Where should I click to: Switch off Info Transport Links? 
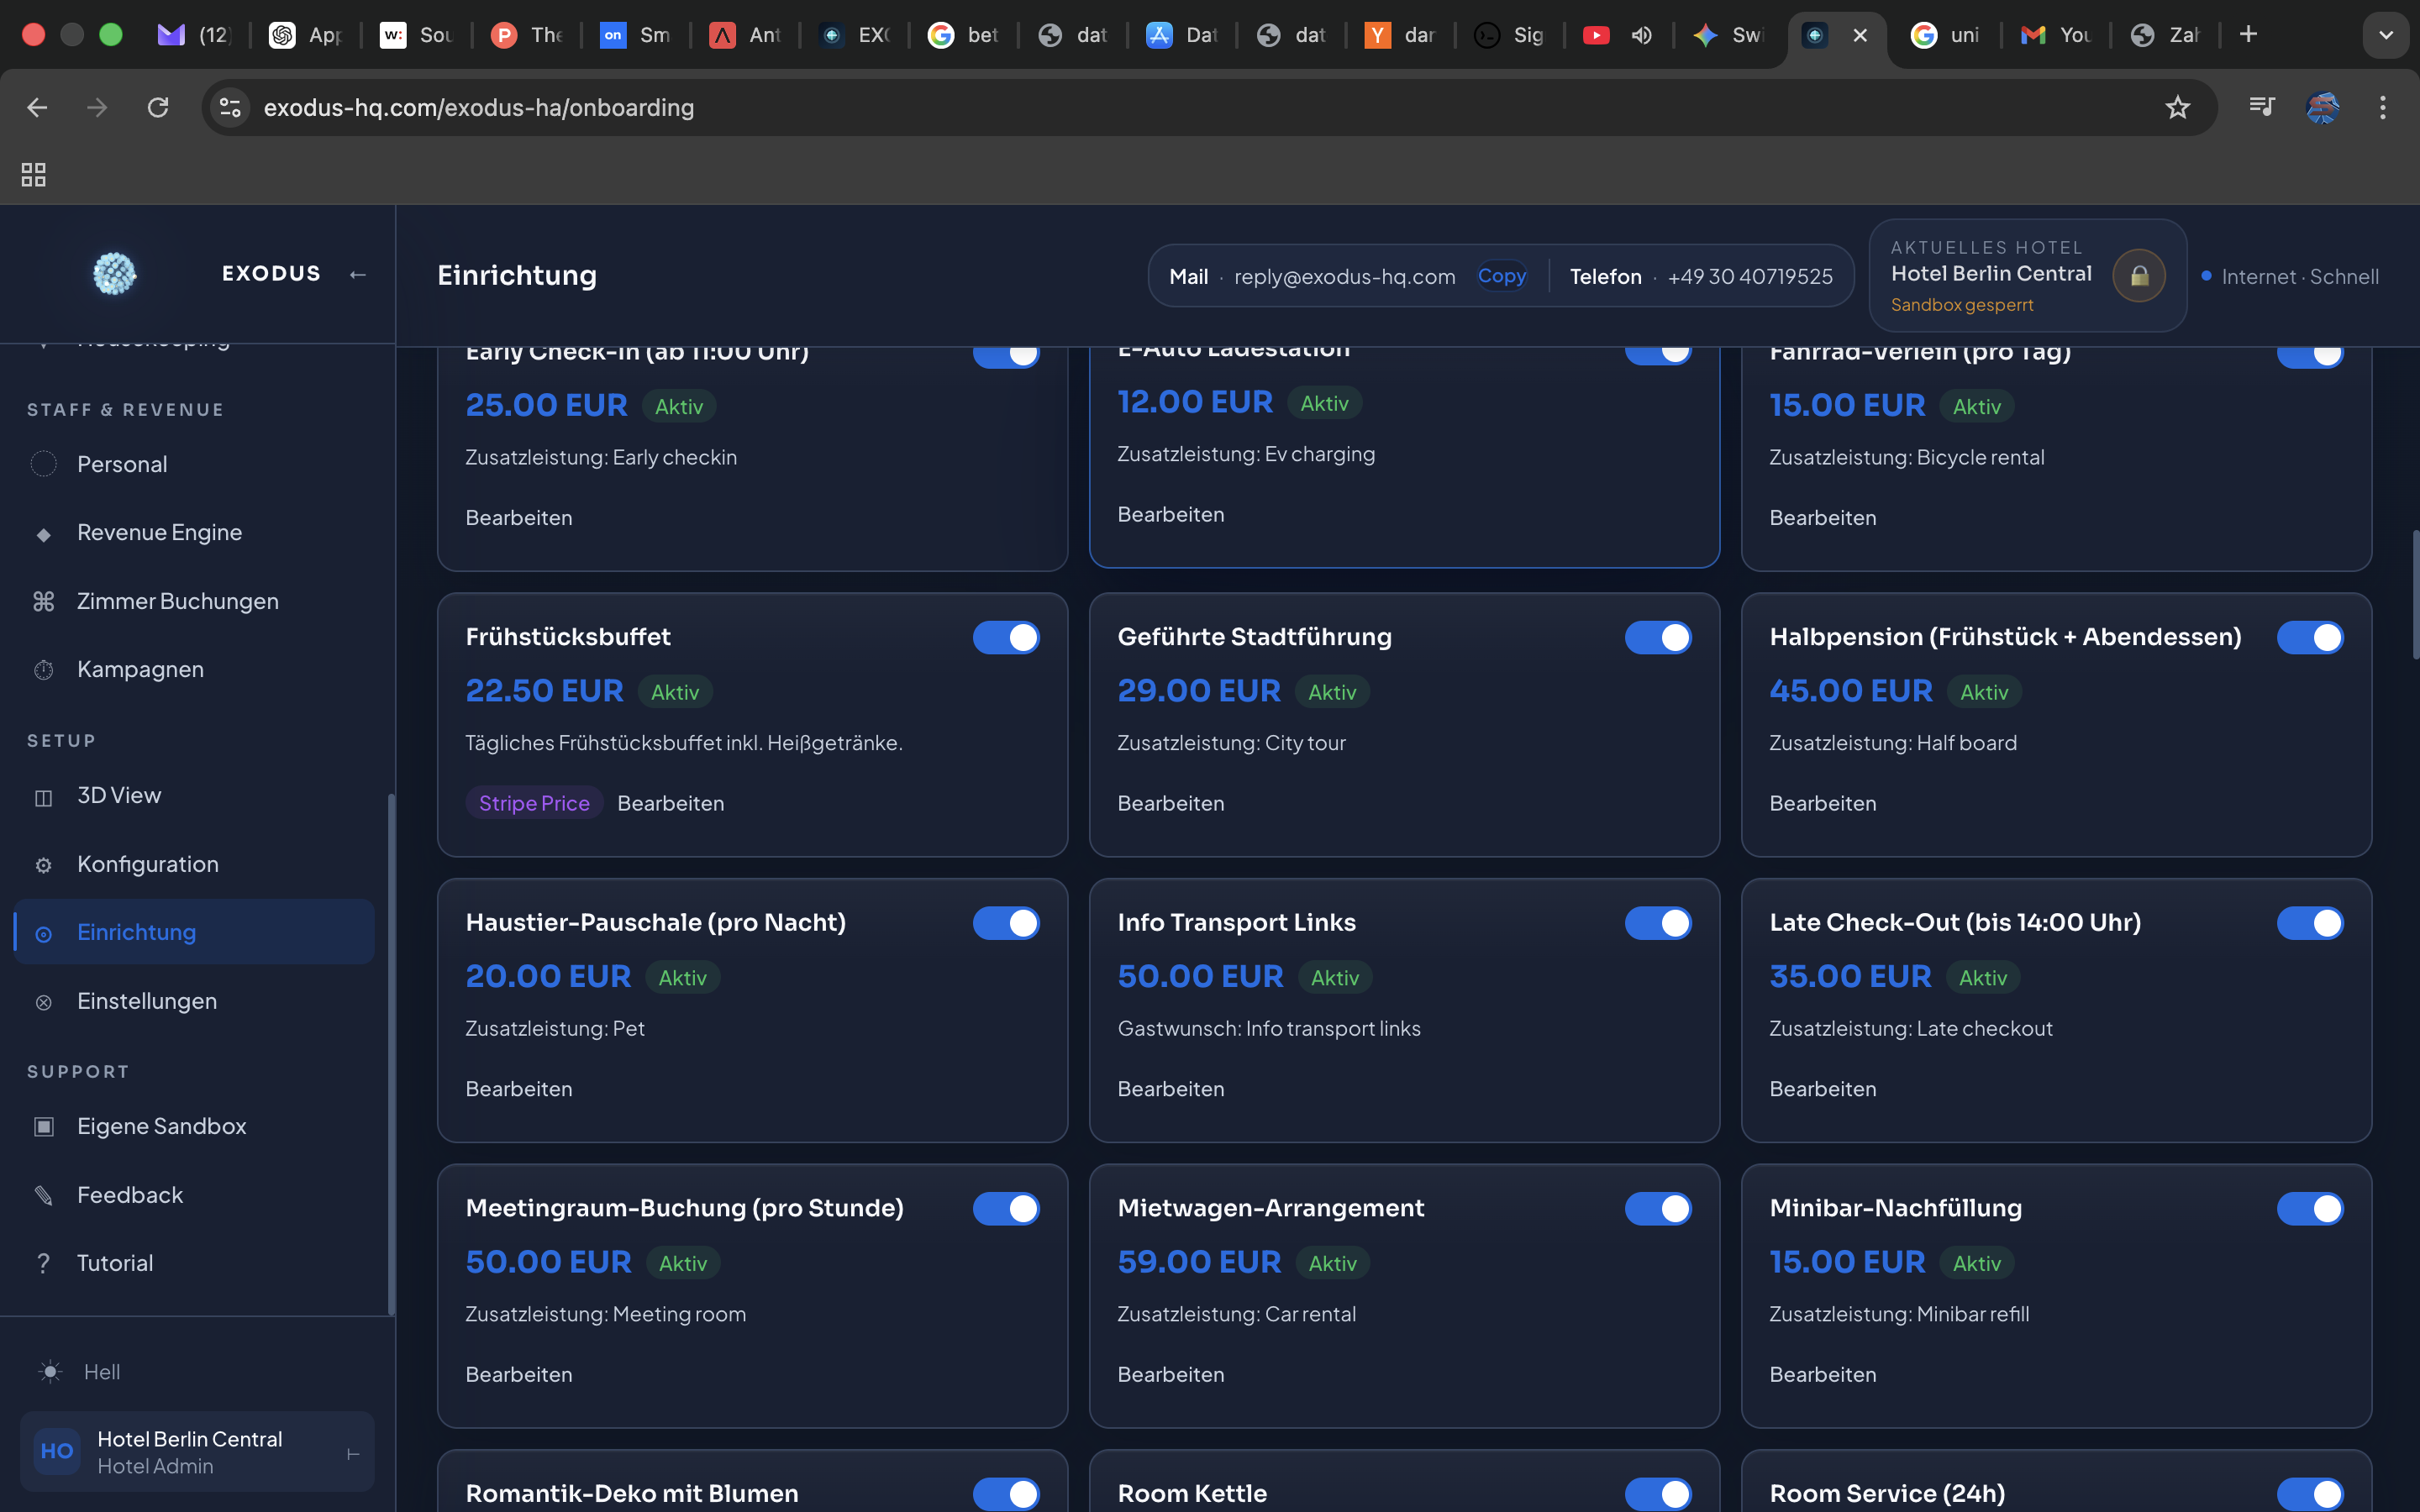pyautogui.click(x=1658, y=923)
